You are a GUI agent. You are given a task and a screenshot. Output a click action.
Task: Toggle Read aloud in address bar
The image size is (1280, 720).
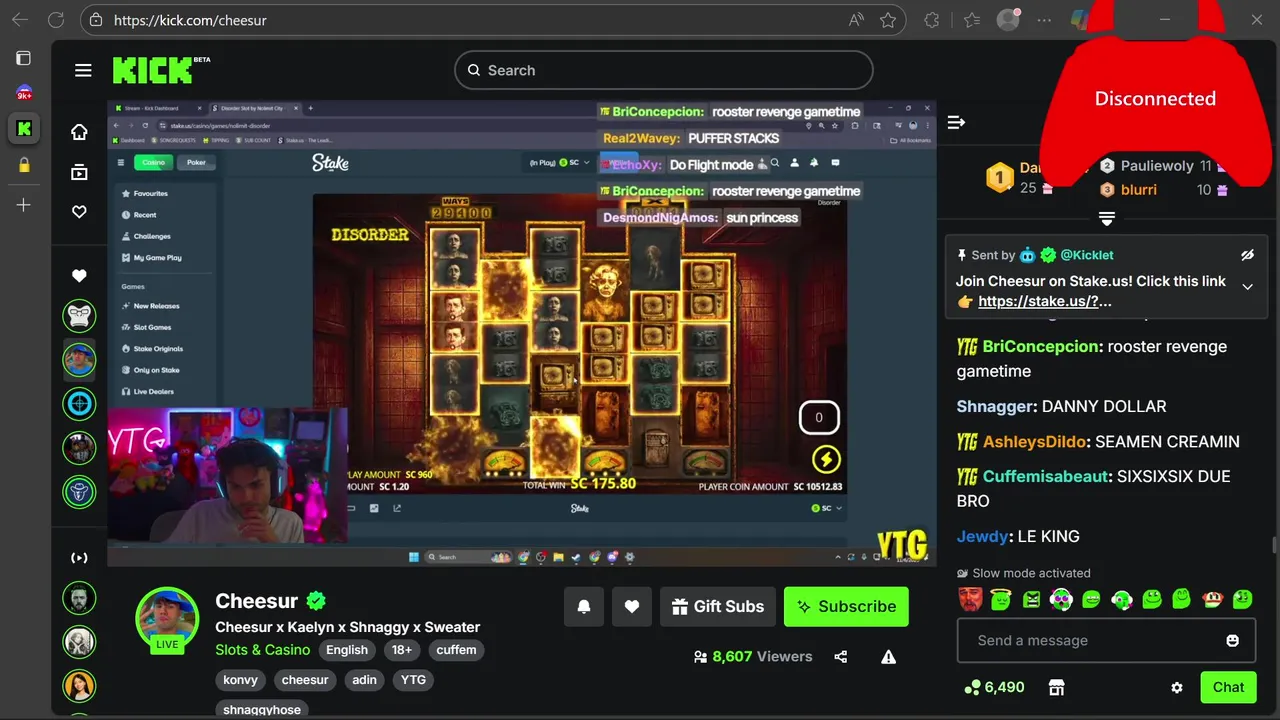(x=856, y=20)
